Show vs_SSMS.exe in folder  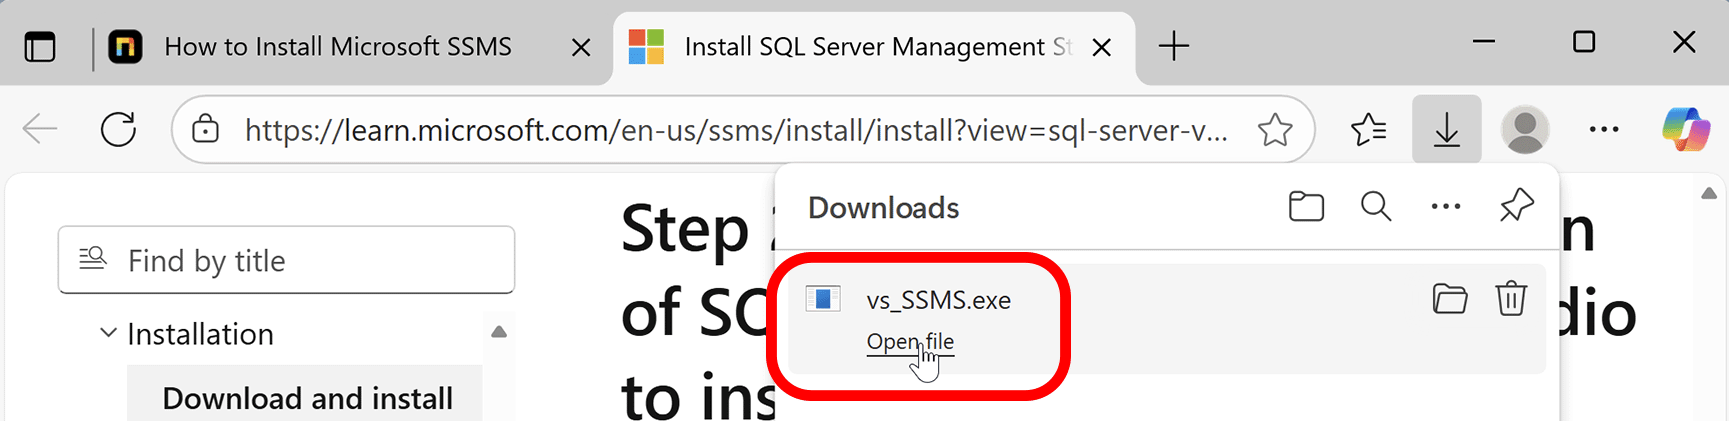[x=1449, y=299]
